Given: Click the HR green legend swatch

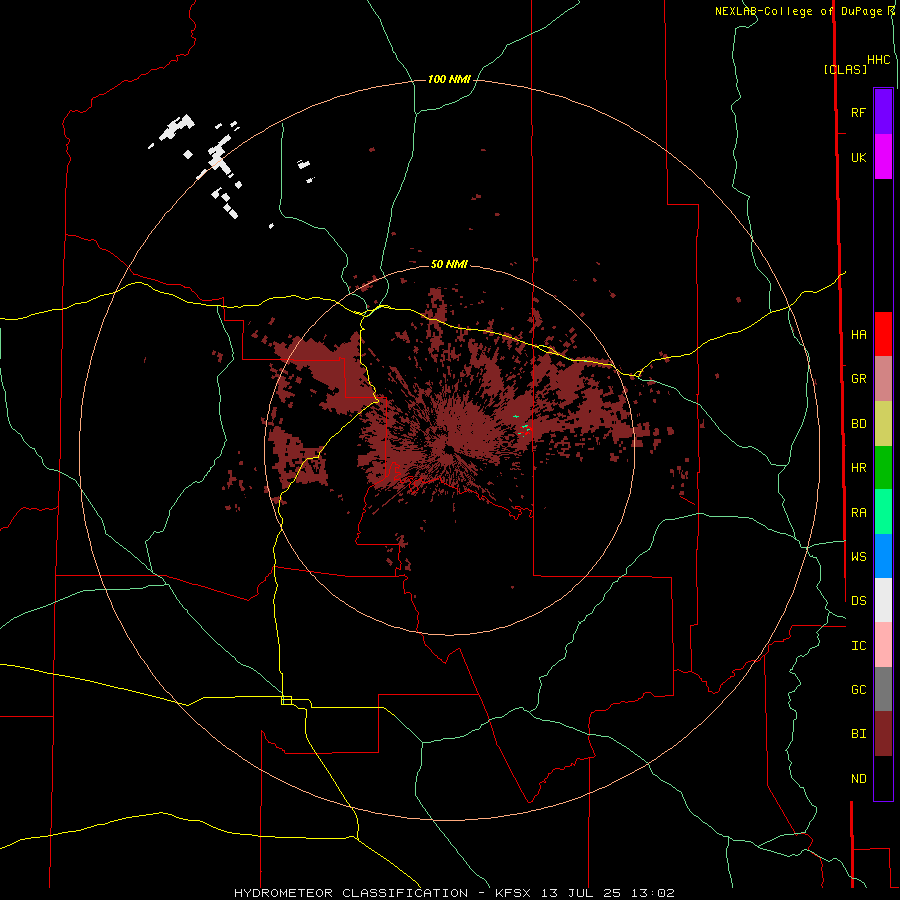Looking at the screenshot, I should pos(883,468).
